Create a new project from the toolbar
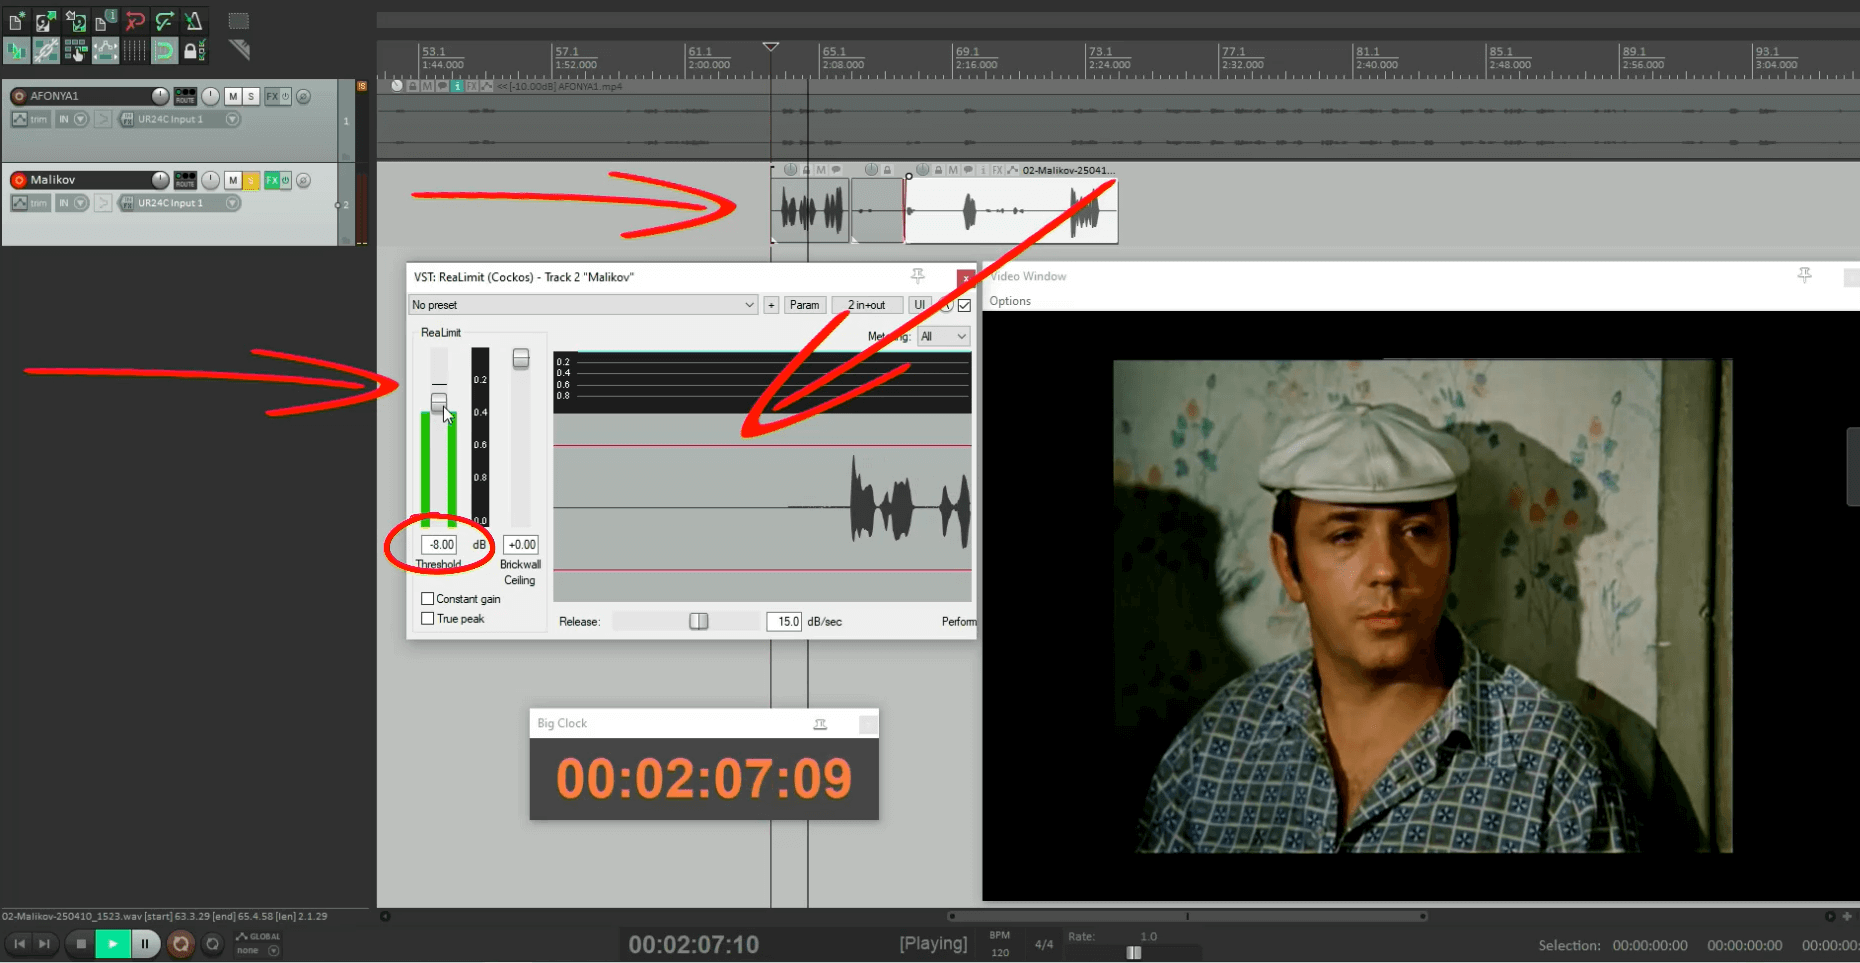The image size is (1860, 963). click(x=17, y=20)
